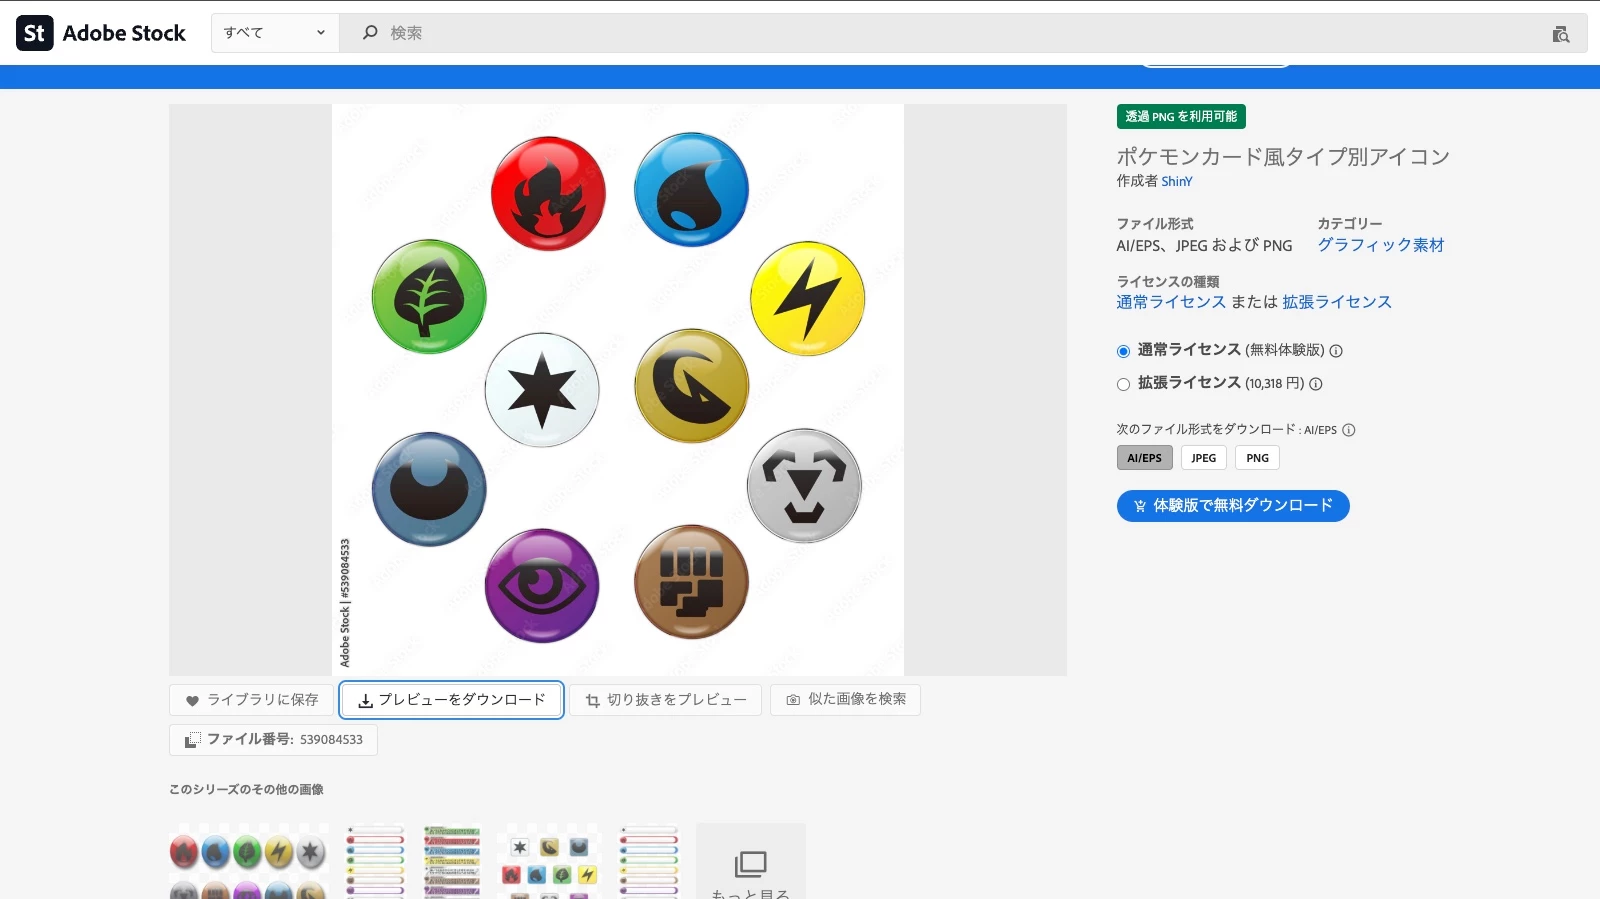Open first series thumbnail with round icons

[249, 862]
